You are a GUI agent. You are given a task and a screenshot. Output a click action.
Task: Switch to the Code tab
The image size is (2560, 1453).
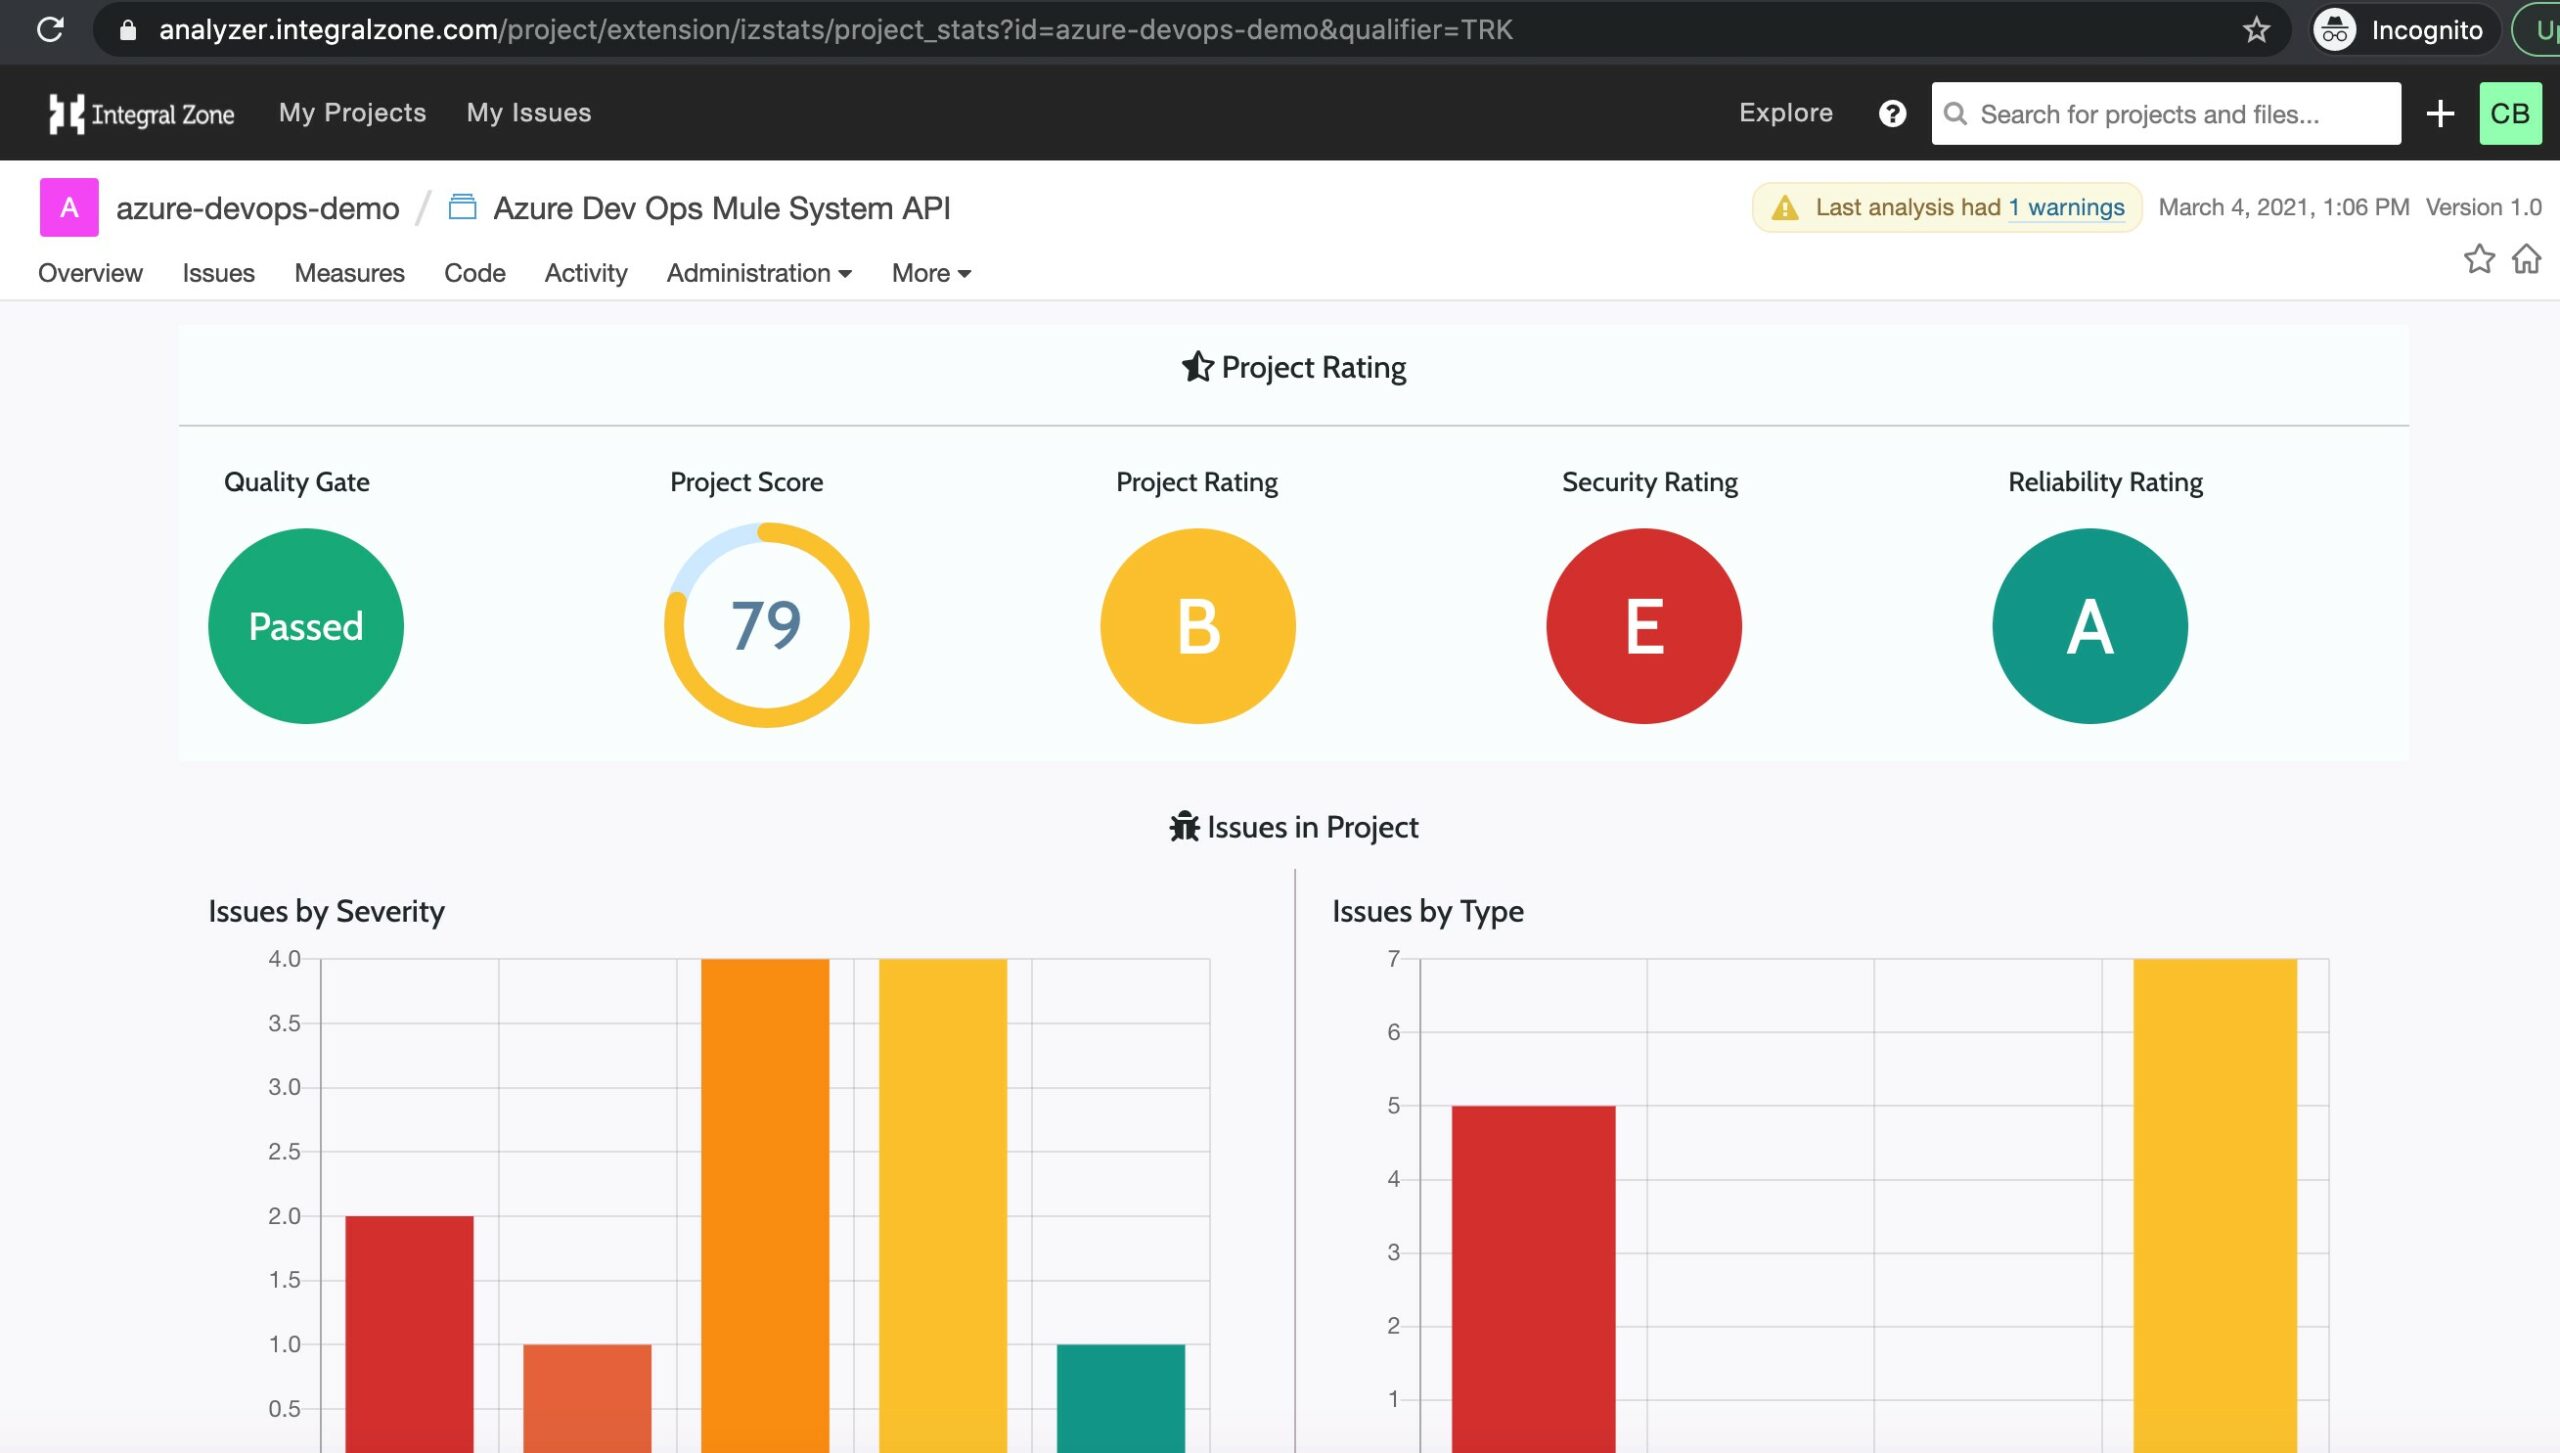click(x=474, y=273)
